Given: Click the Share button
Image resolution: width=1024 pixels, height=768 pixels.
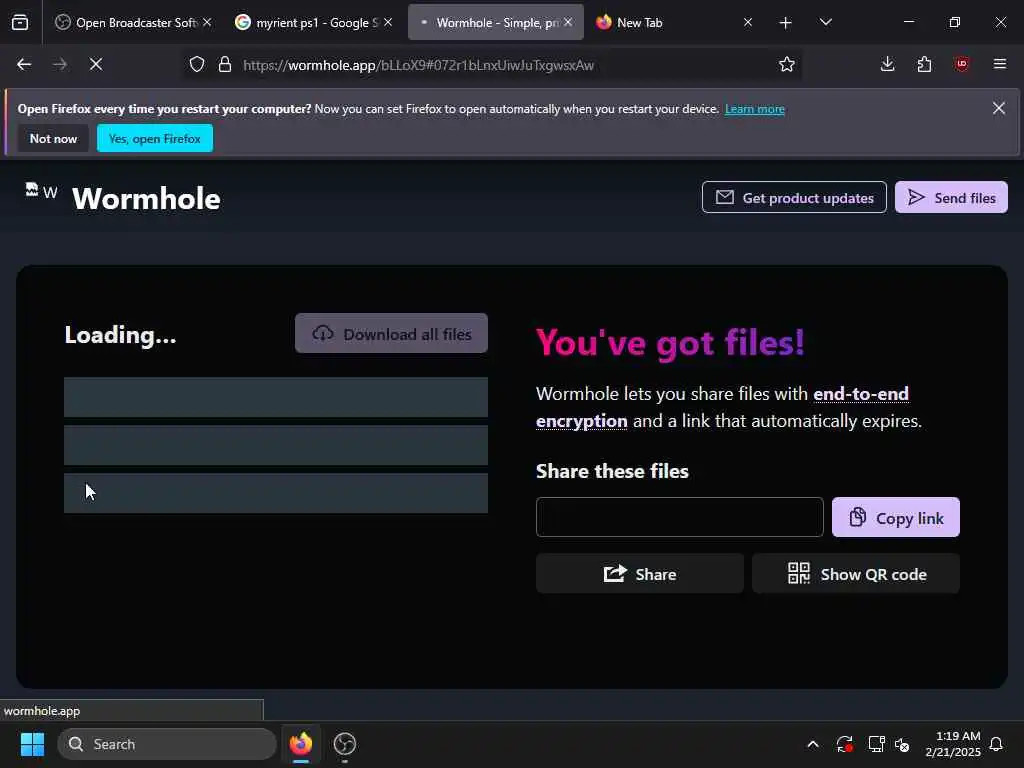Looking at the screenshot, I should tap(639, 574).
